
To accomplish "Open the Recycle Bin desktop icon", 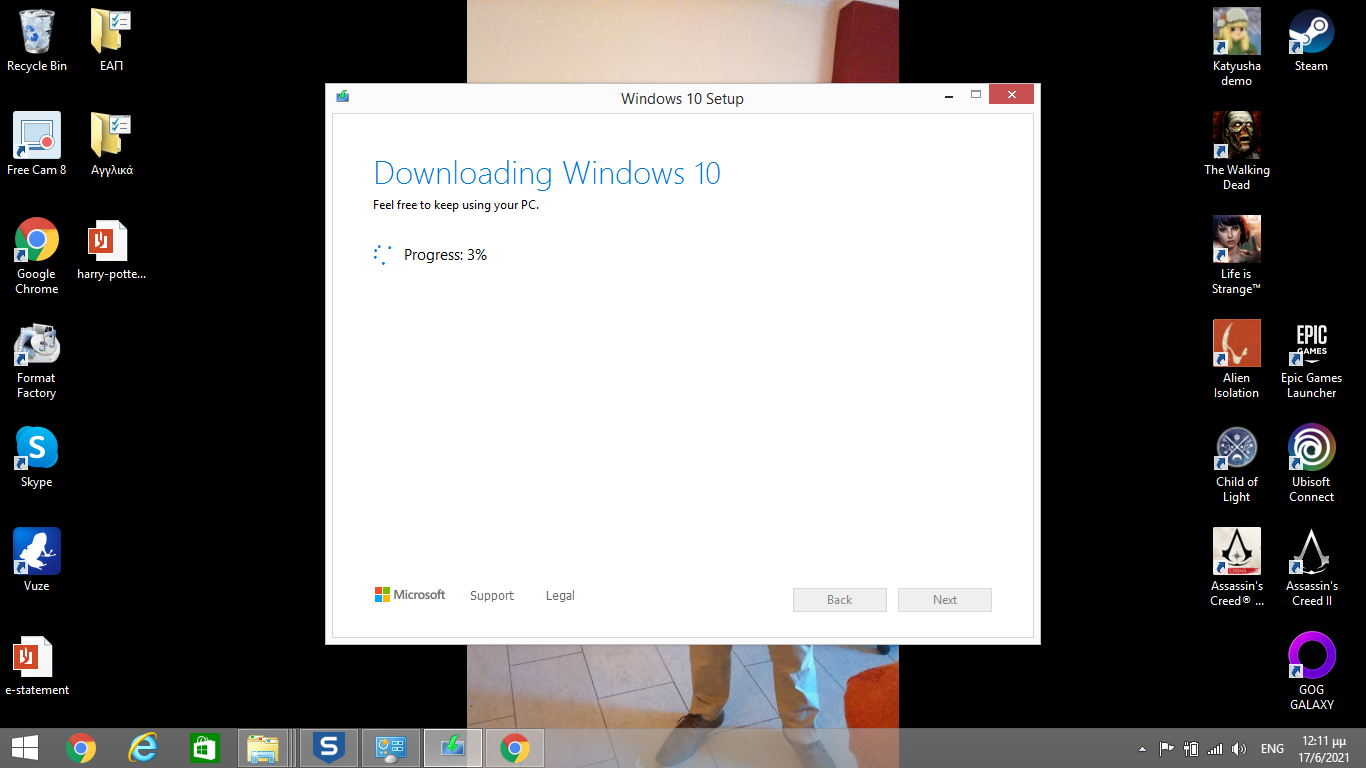I will tap(37, 40).
